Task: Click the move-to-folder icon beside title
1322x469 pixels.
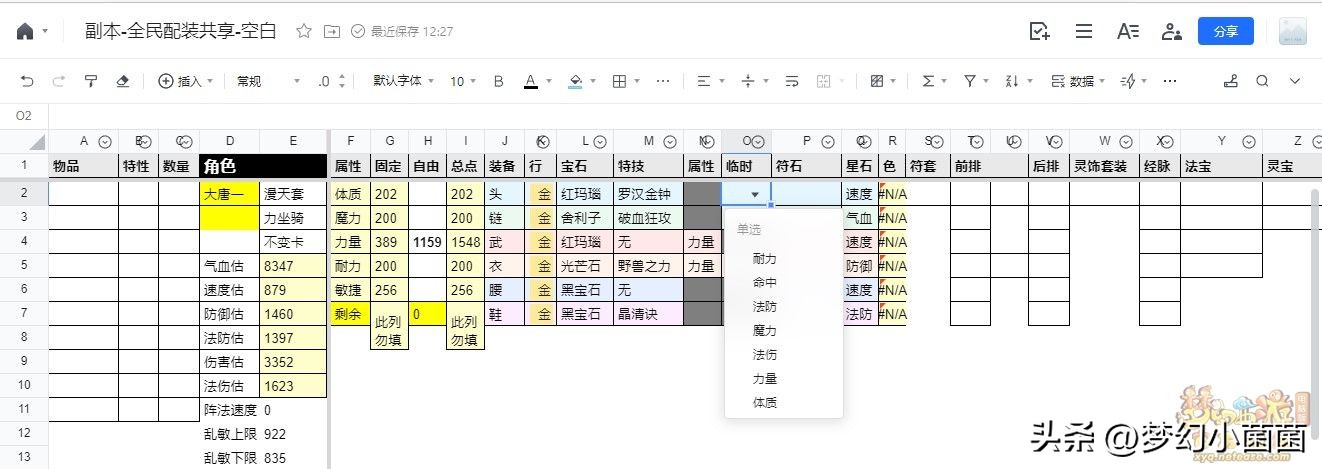Action: click(x=332, y=31)
